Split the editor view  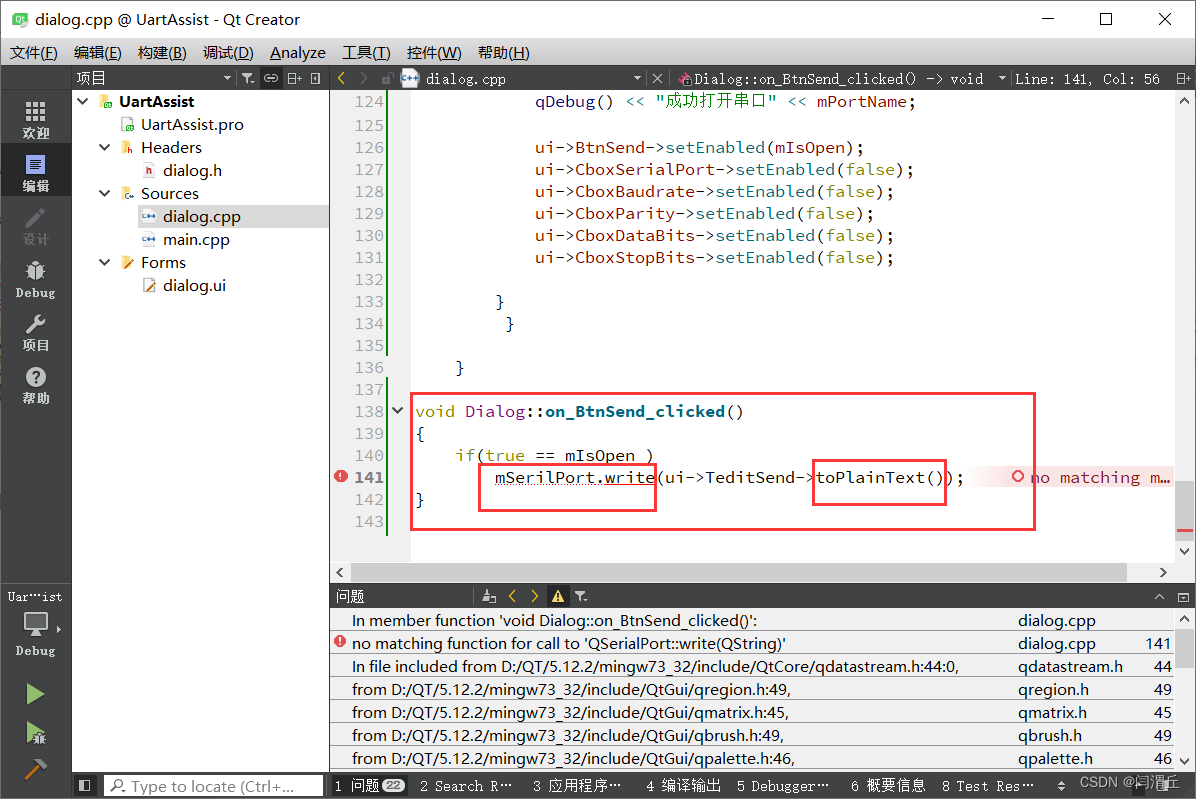1183,79
